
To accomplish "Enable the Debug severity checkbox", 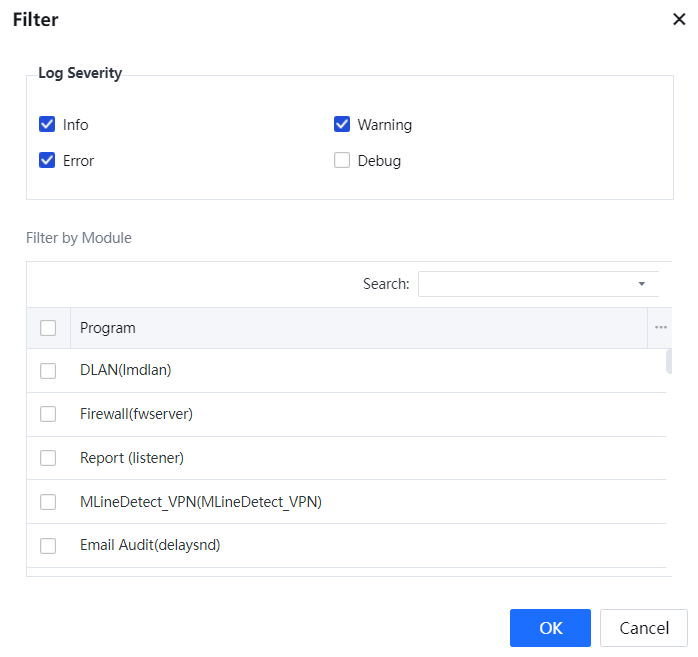I will [342, 160].
